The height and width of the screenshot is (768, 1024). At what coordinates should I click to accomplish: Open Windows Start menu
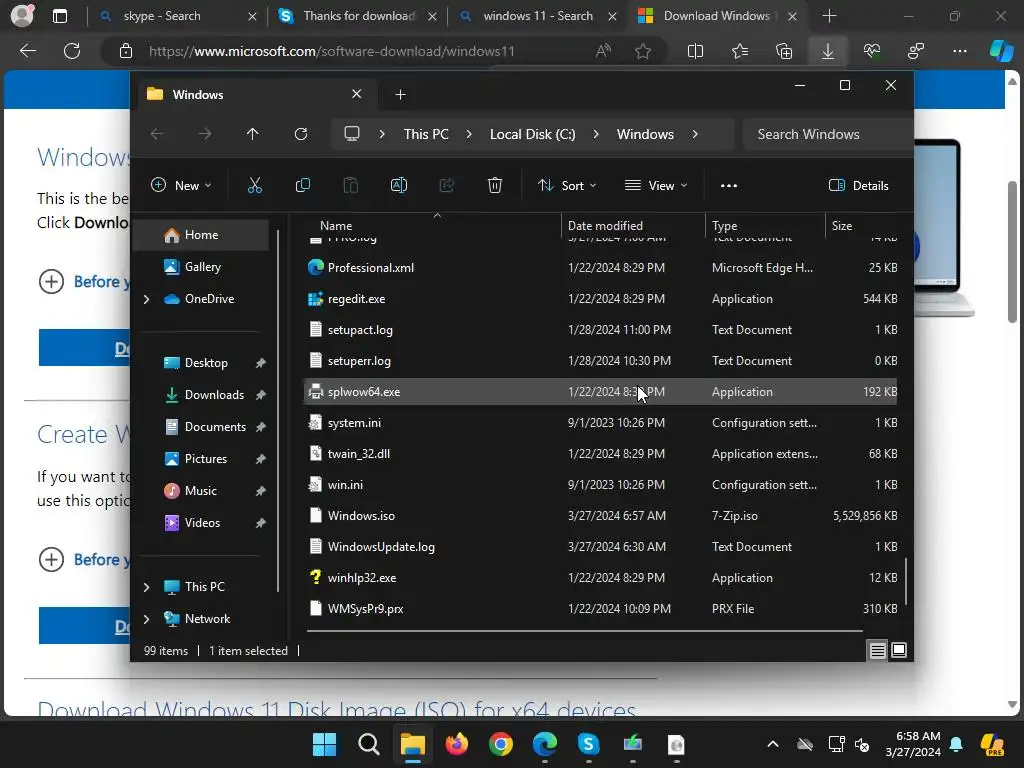click(325, 744)
